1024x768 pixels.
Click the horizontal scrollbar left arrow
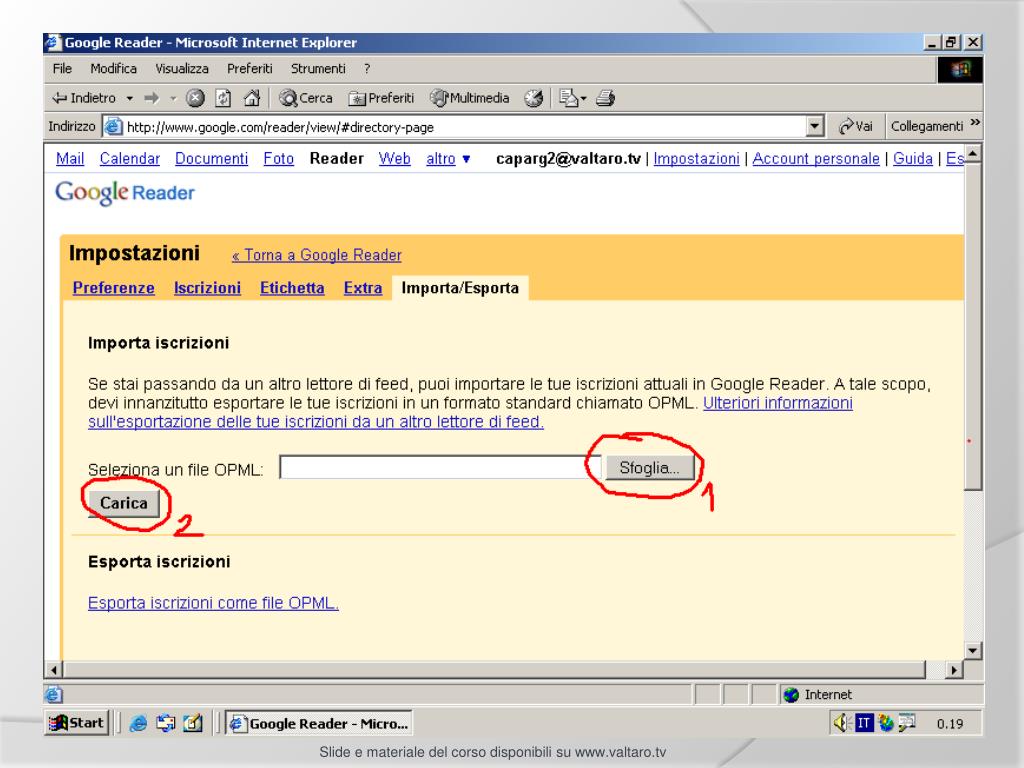[54, 669]
